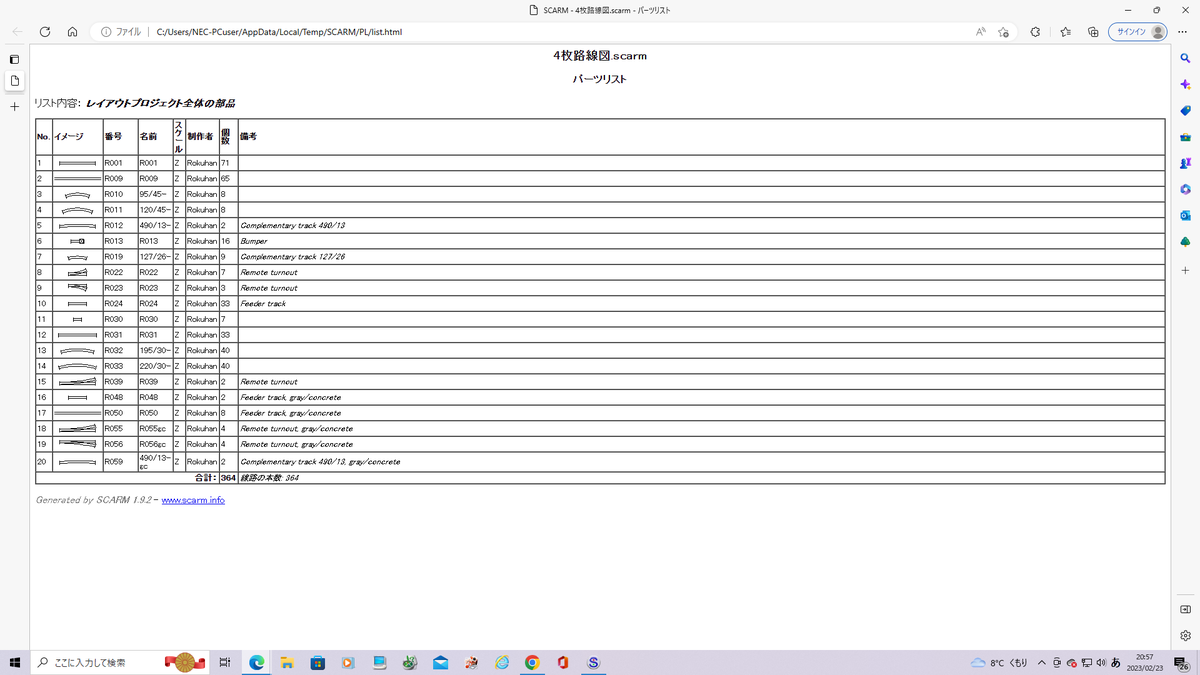The image size is (1200, 675).
Task: Open a new tab with plus icon
Action: [x=14, y=106]
